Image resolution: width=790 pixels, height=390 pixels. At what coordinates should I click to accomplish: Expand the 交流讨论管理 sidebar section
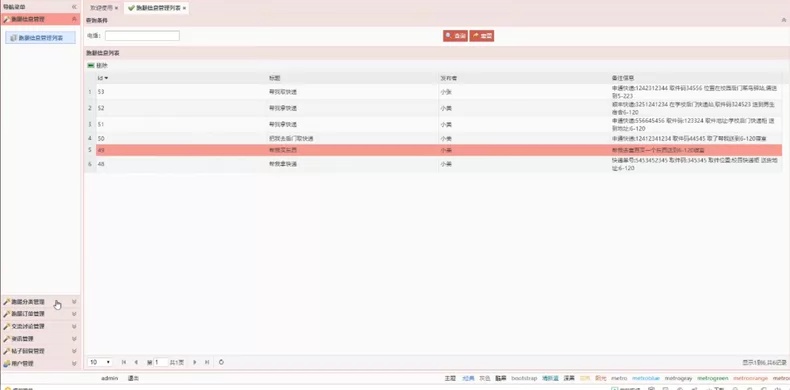point(40,327)
